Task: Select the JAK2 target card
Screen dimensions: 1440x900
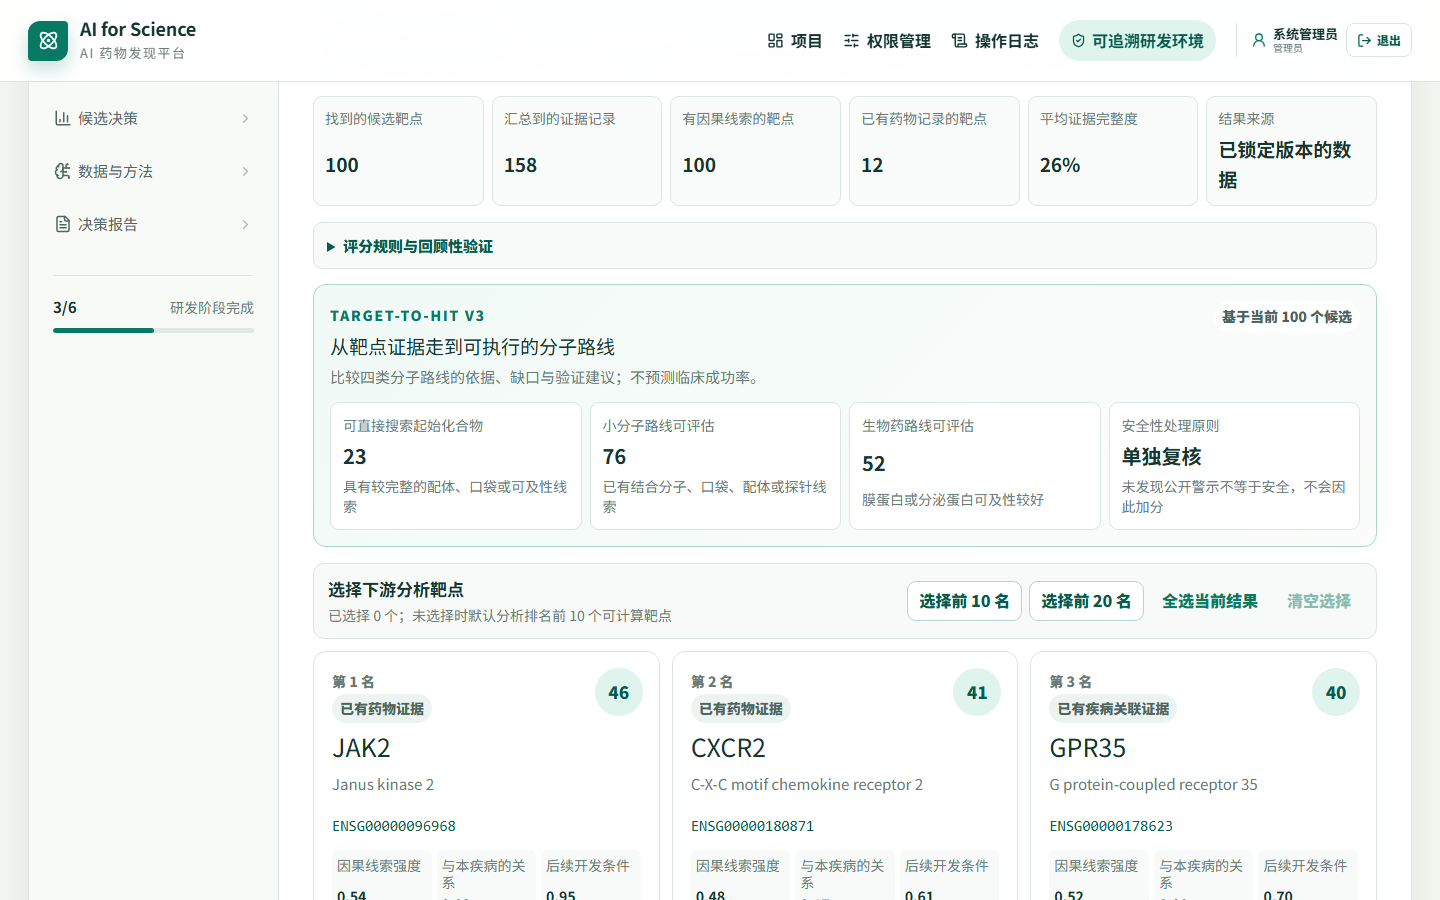Action: tap(486, 776)
